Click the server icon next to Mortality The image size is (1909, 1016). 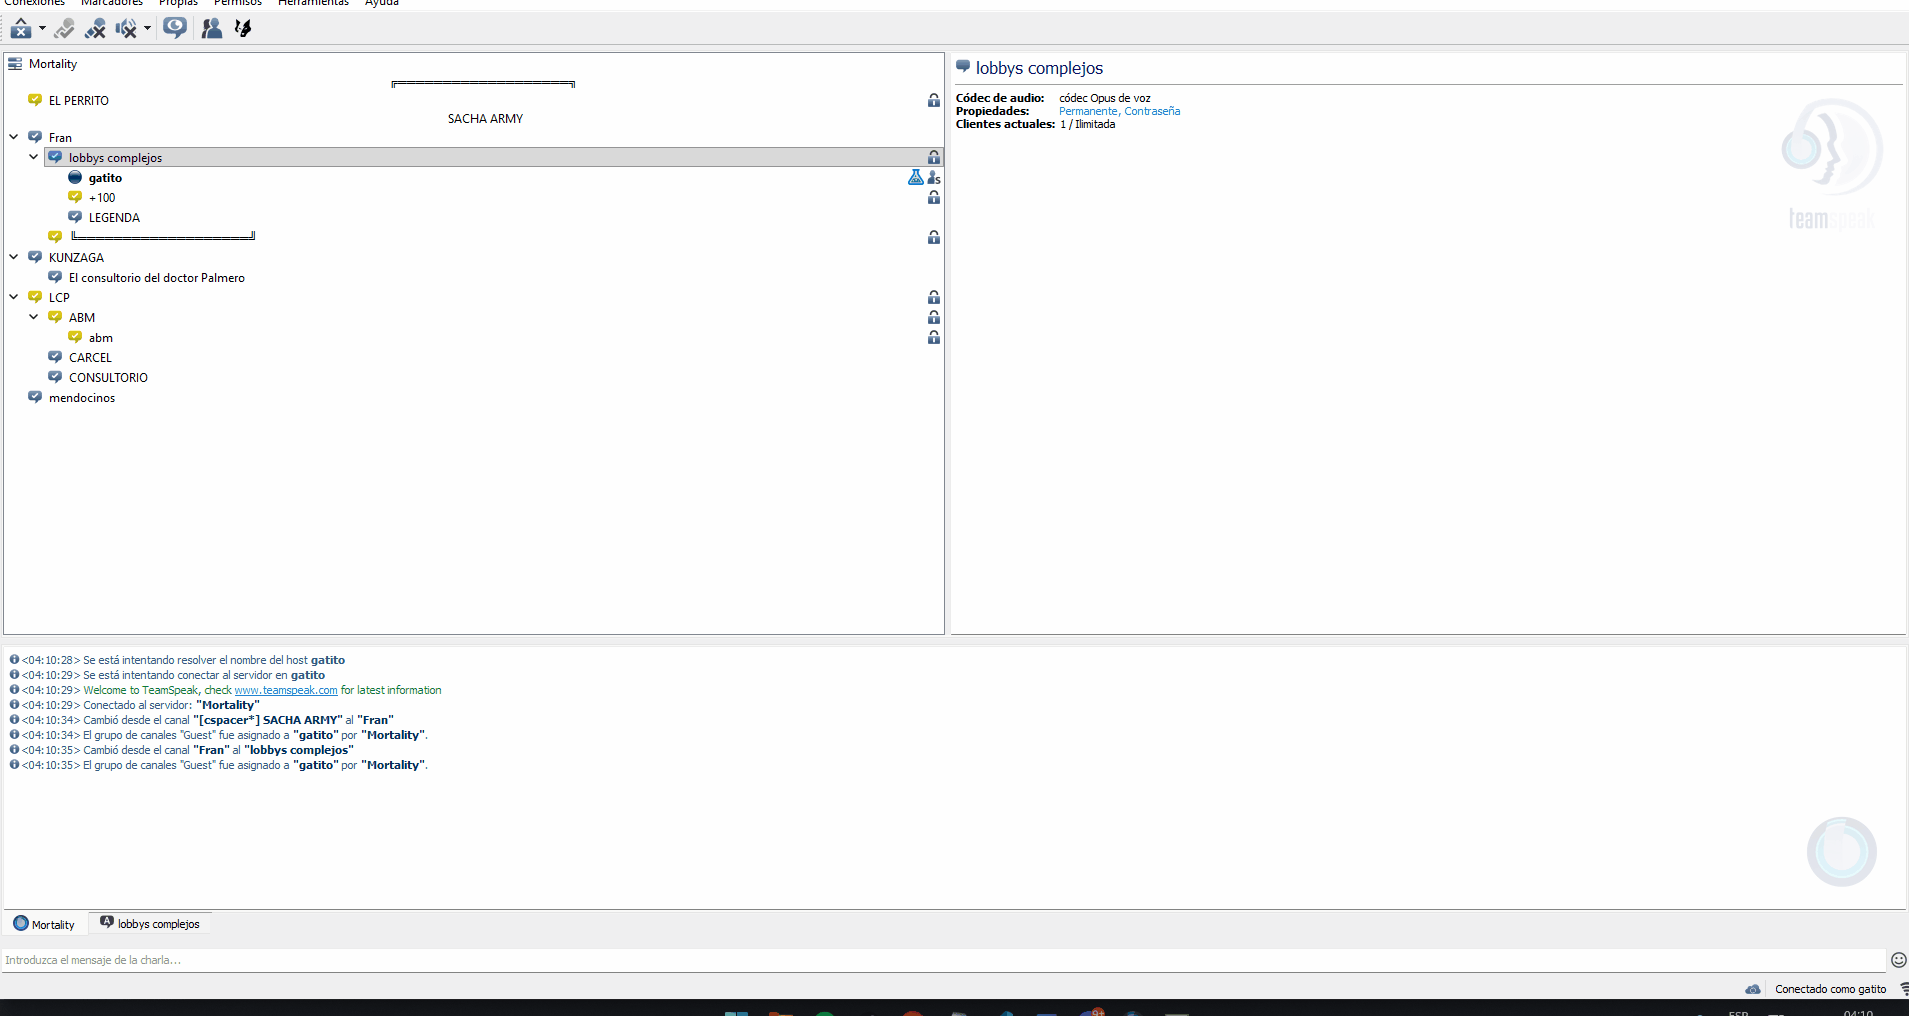tap(15, 63)
